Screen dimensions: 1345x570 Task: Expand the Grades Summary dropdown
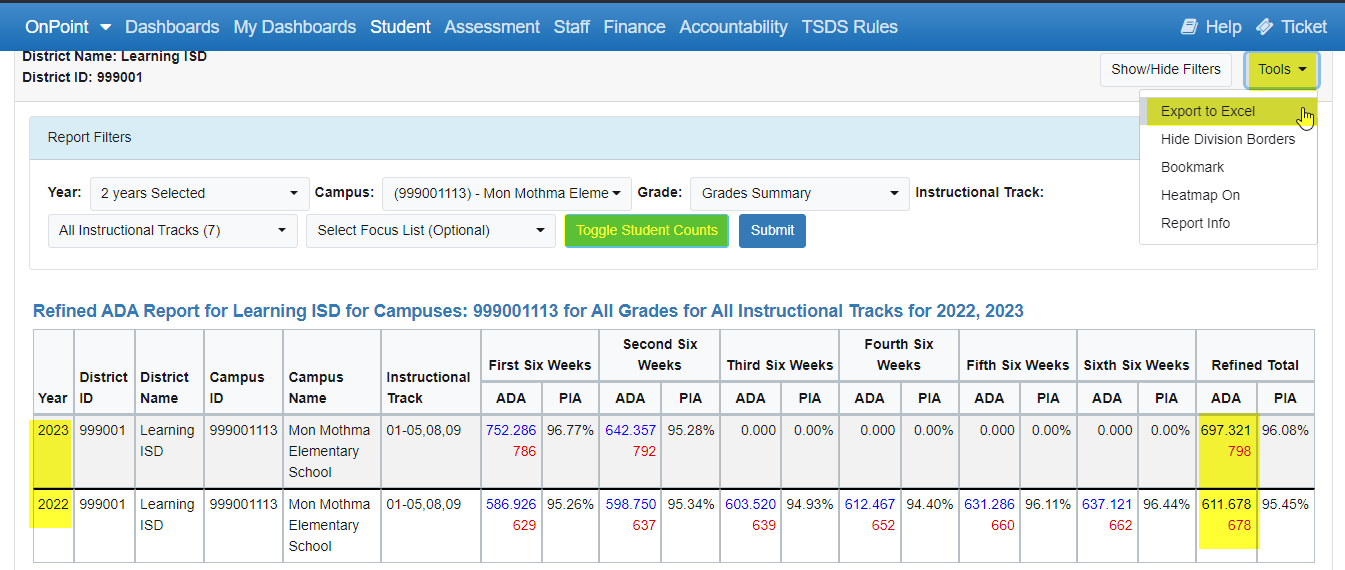click(799, 193)
